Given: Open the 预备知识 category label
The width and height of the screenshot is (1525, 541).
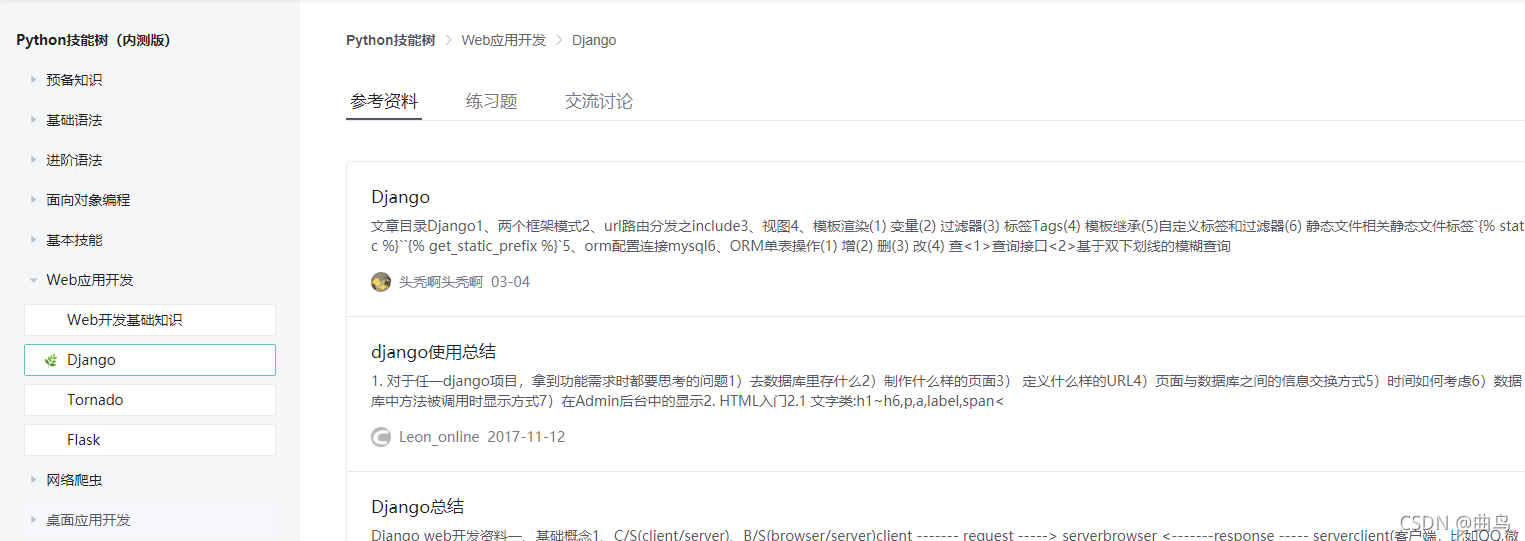Looking at the screenshot, I should [x=74, y=80].
